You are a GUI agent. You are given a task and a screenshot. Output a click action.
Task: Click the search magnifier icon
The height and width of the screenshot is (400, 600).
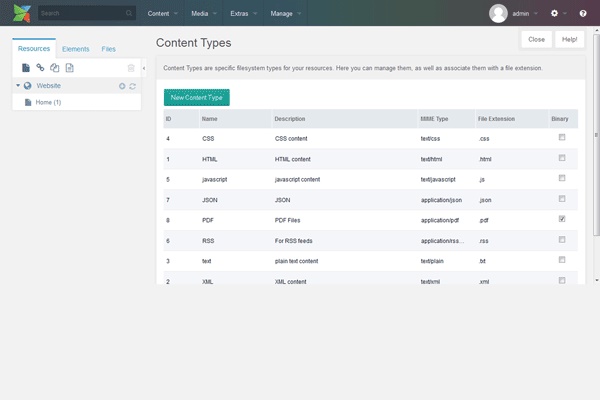pos(129,13)
